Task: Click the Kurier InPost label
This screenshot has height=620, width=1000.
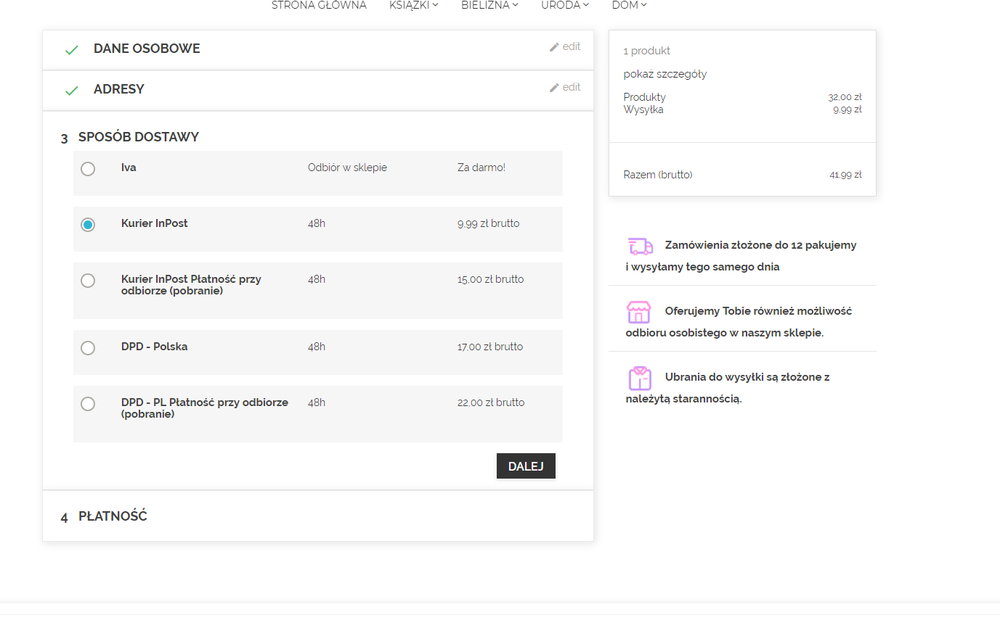Action: [x=154, y=223]
